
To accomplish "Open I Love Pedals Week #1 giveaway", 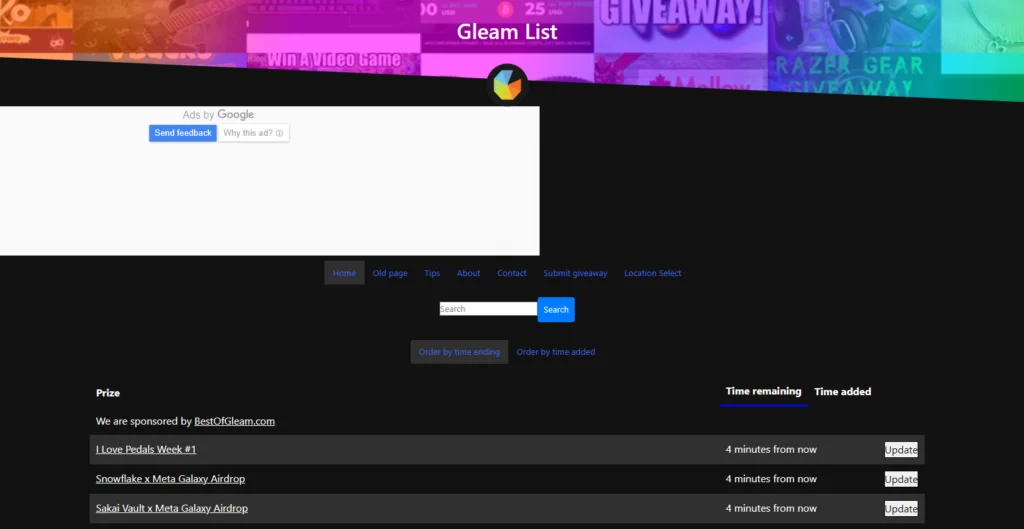I will [146, 449].
